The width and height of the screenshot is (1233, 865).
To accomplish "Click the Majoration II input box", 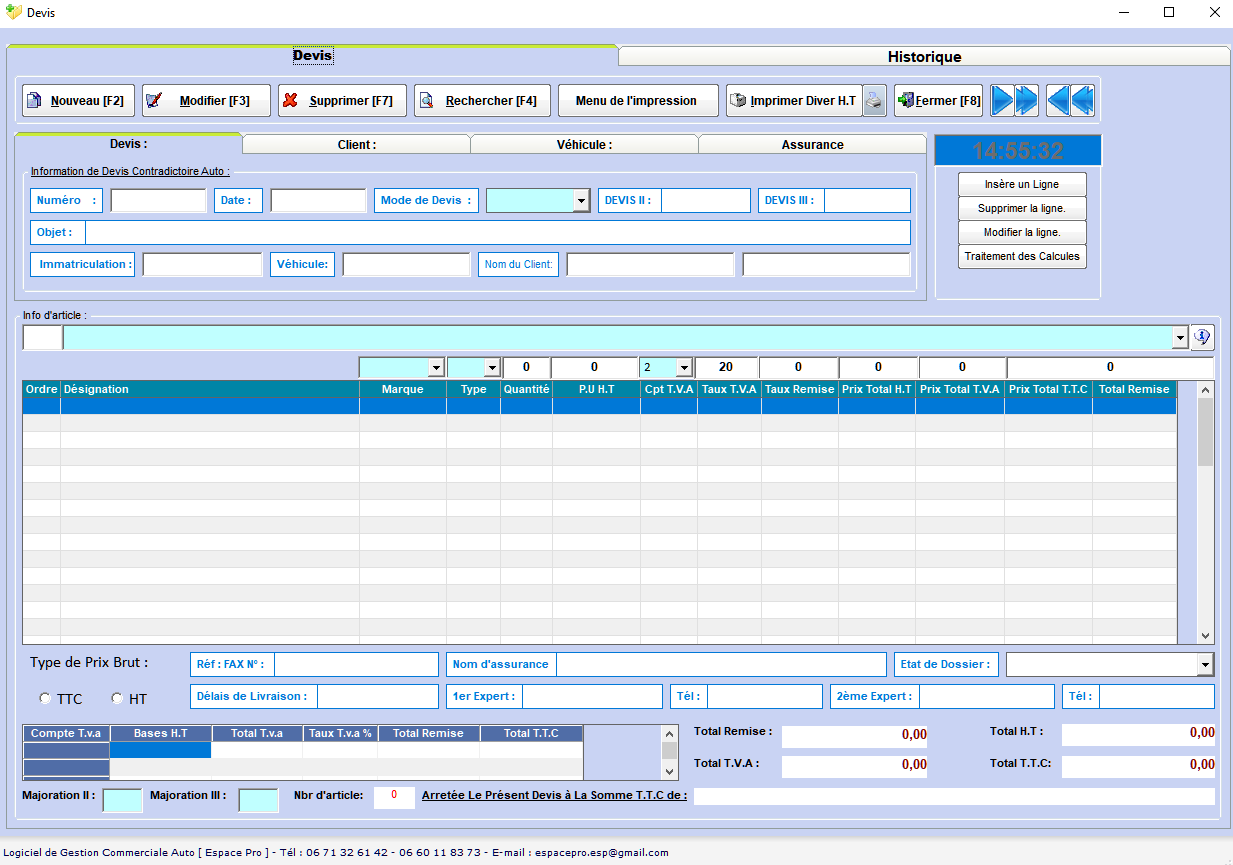I will (x=123, y=800).
